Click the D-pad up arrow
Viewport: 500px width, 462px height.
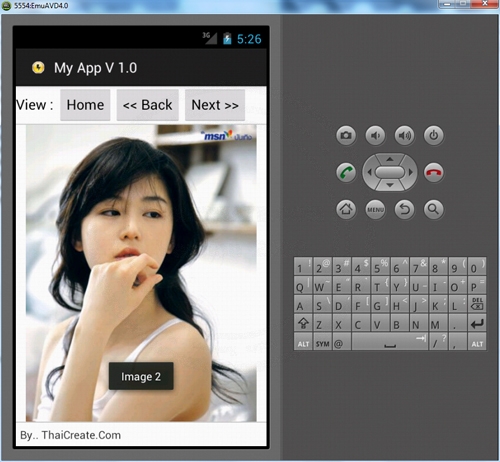pyautogui.click(x=390, y=159)
